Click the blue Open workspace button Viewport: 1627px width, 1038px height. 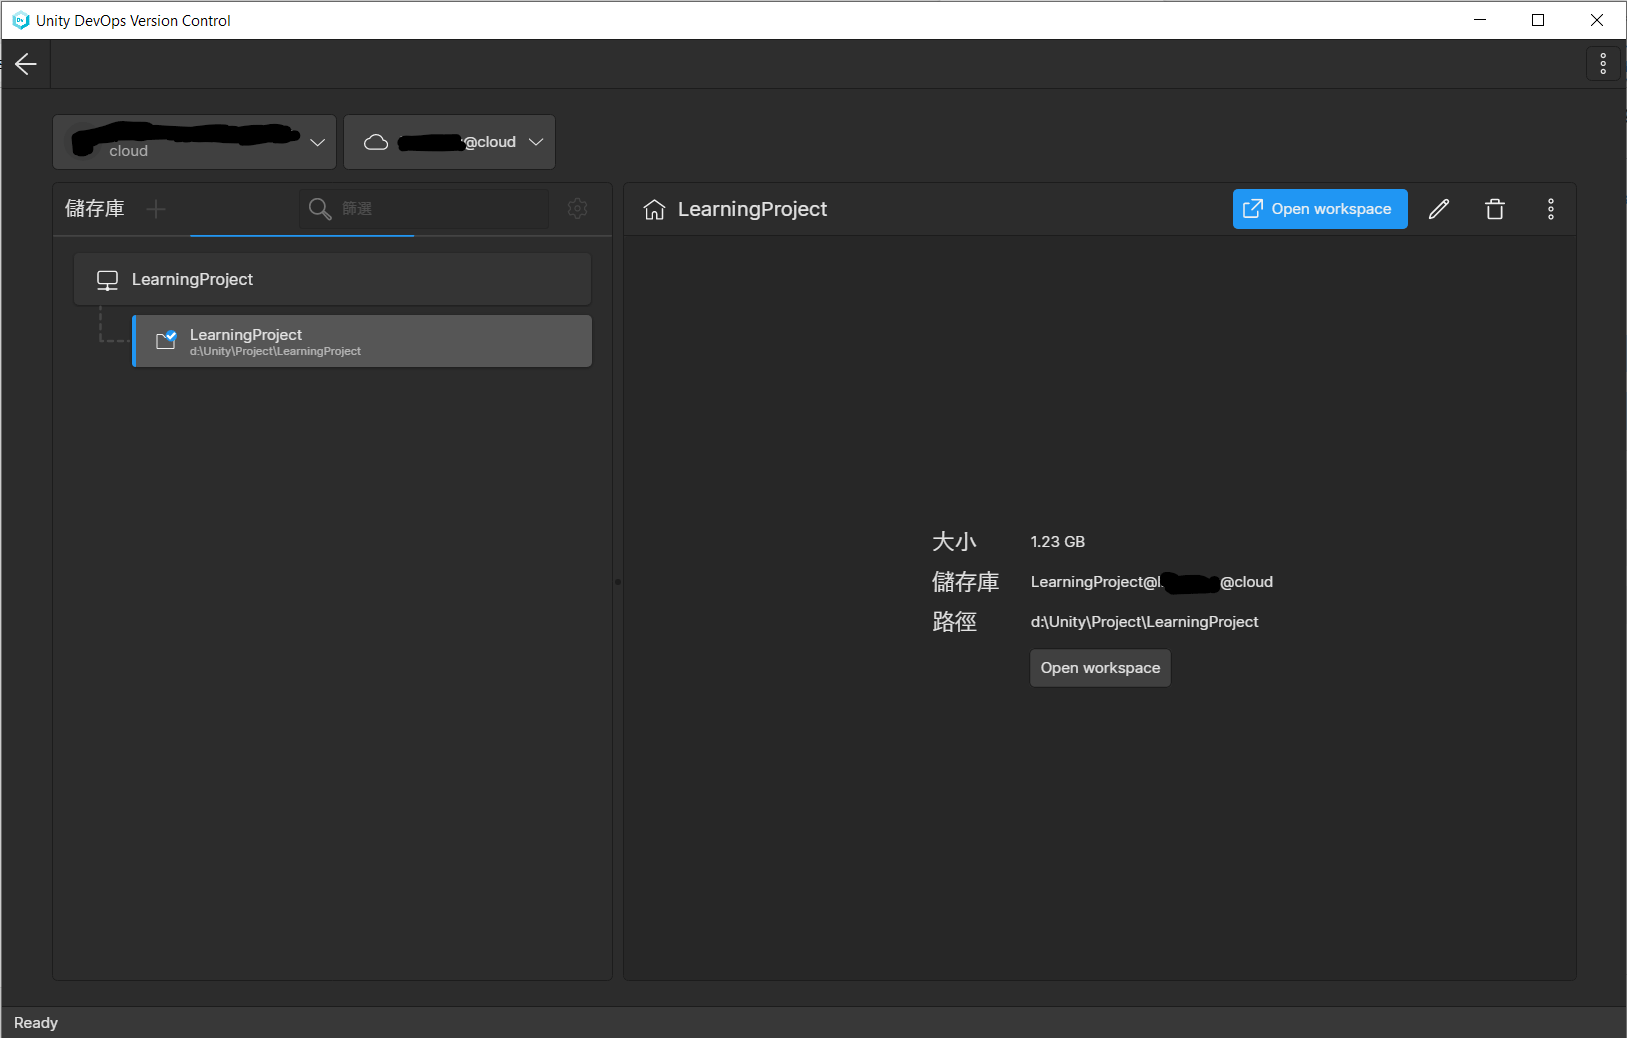[1320, 209]
